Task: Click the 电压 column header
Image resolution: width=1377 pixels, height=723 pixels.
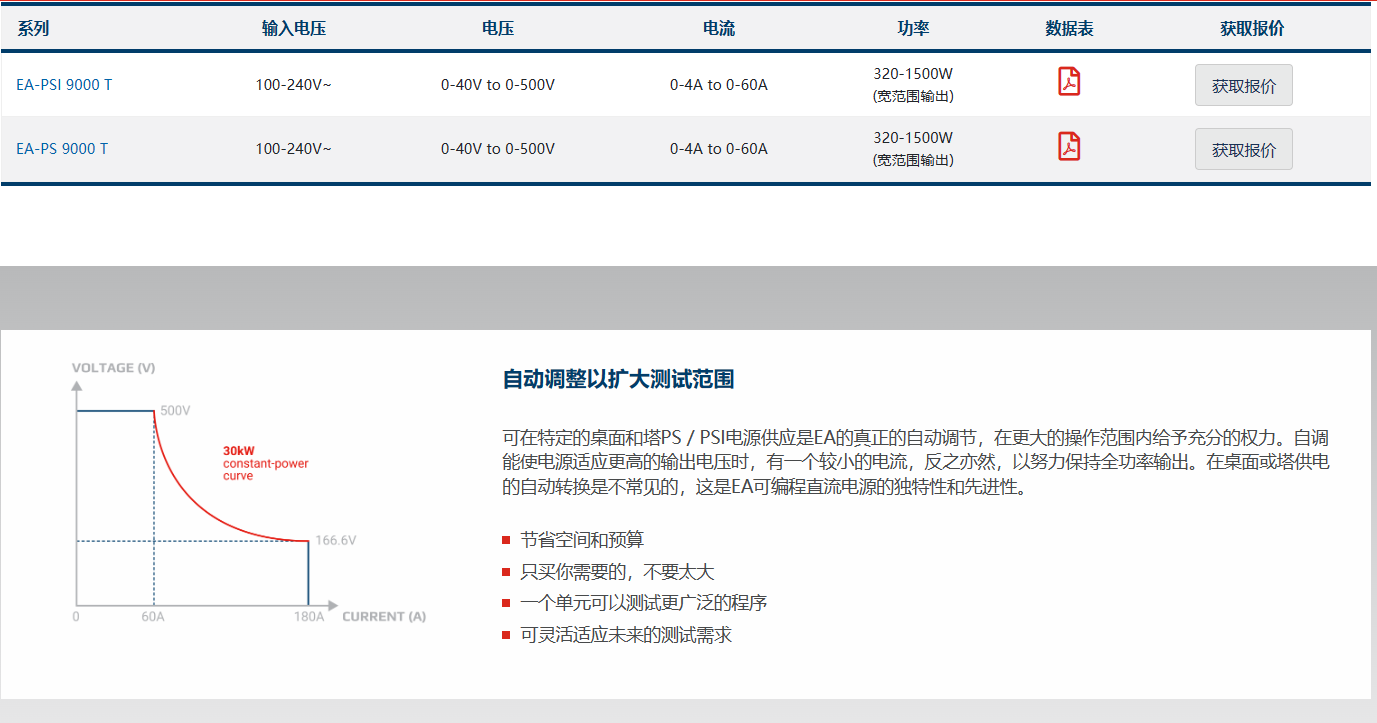Action: [498, 29]
